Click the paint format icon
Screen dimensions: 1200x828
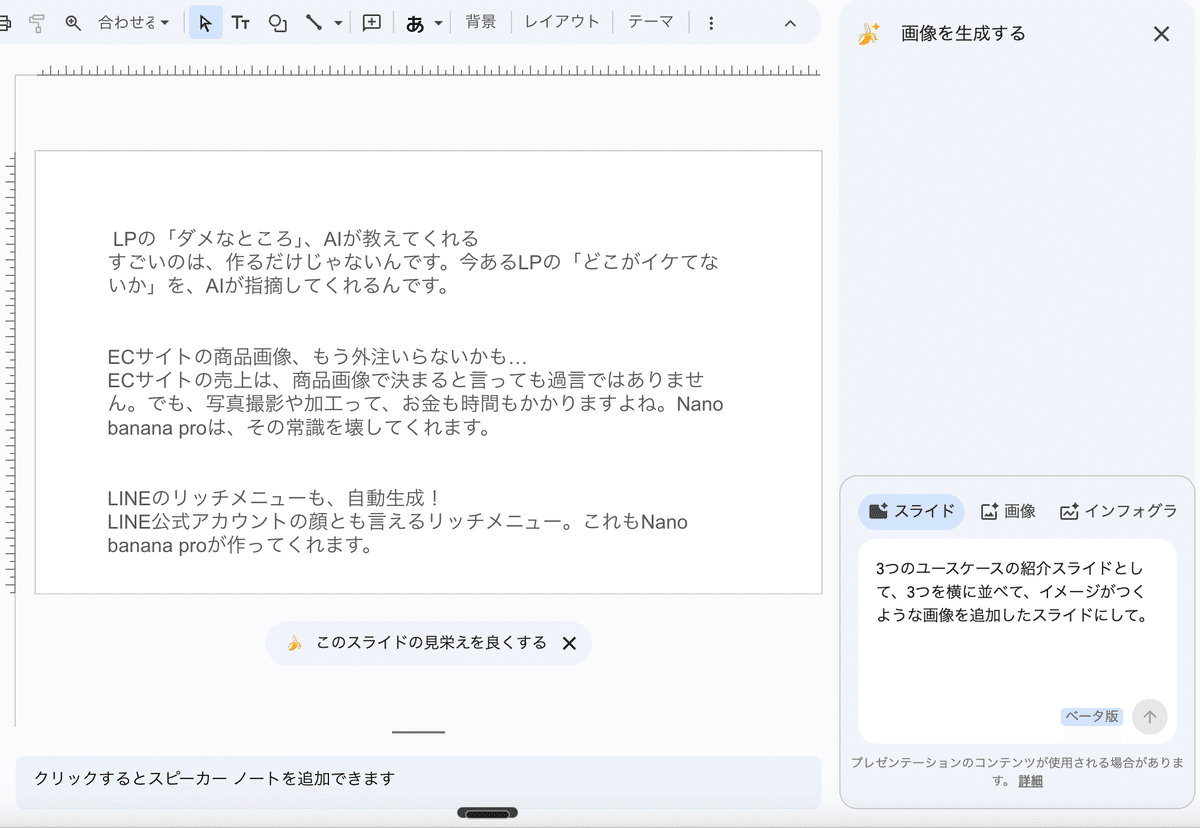(x=37, y=22)
